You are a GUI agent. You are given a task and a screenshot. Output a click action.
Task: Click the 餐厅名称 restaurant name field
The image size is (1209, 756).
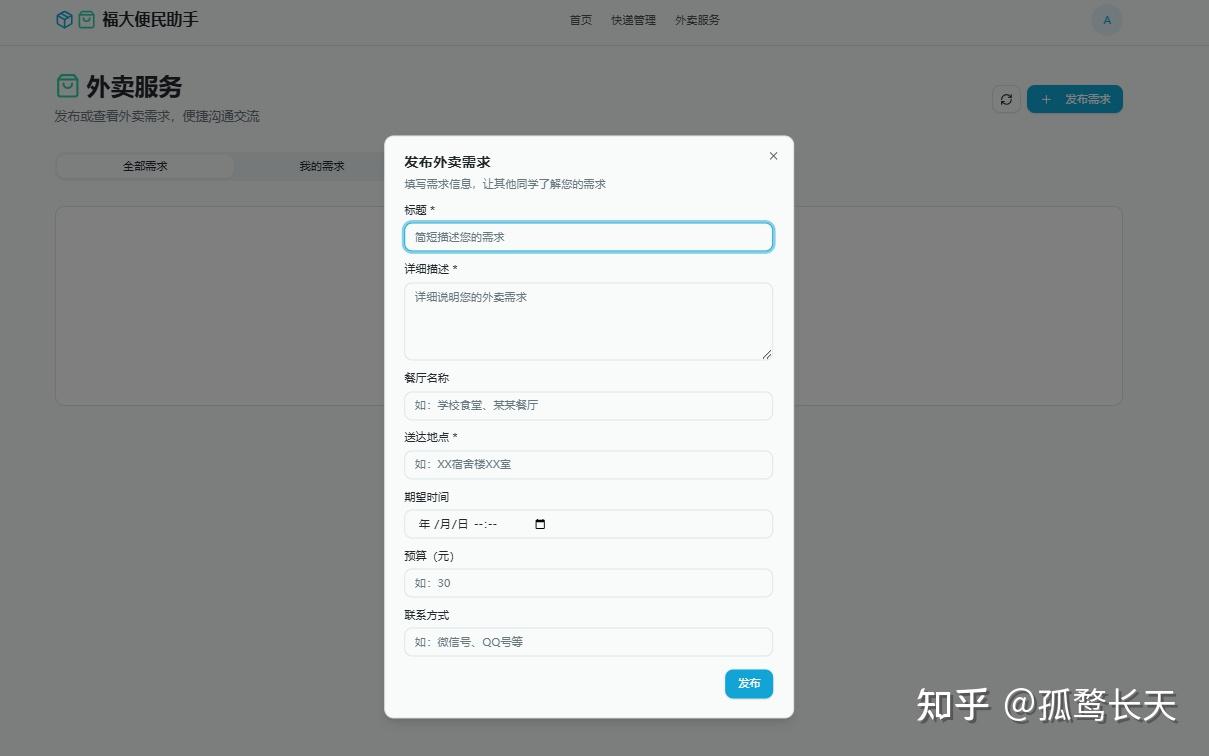[x=588, y=405]
